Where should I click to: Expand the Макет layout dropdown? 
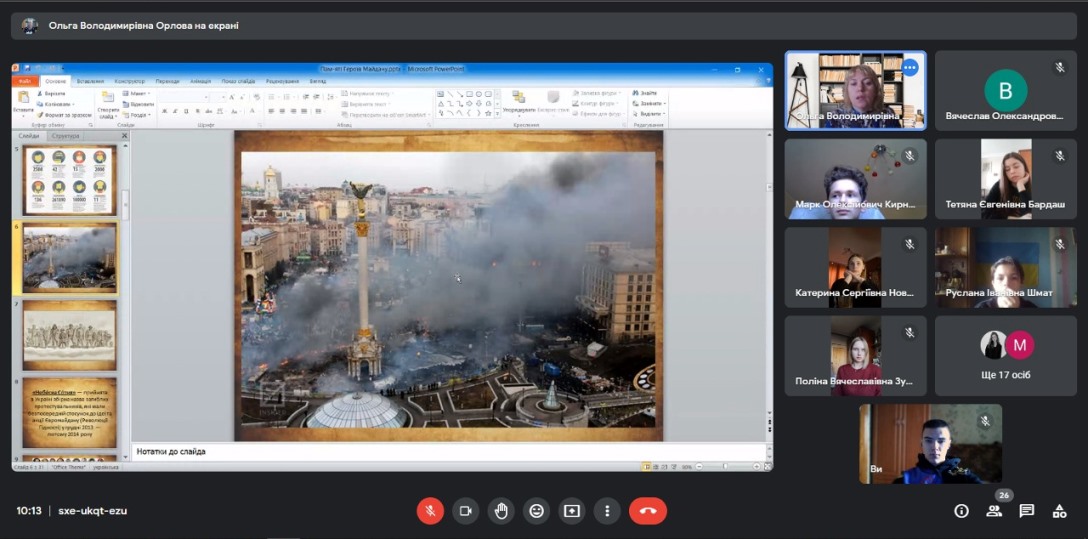[139, 93]
